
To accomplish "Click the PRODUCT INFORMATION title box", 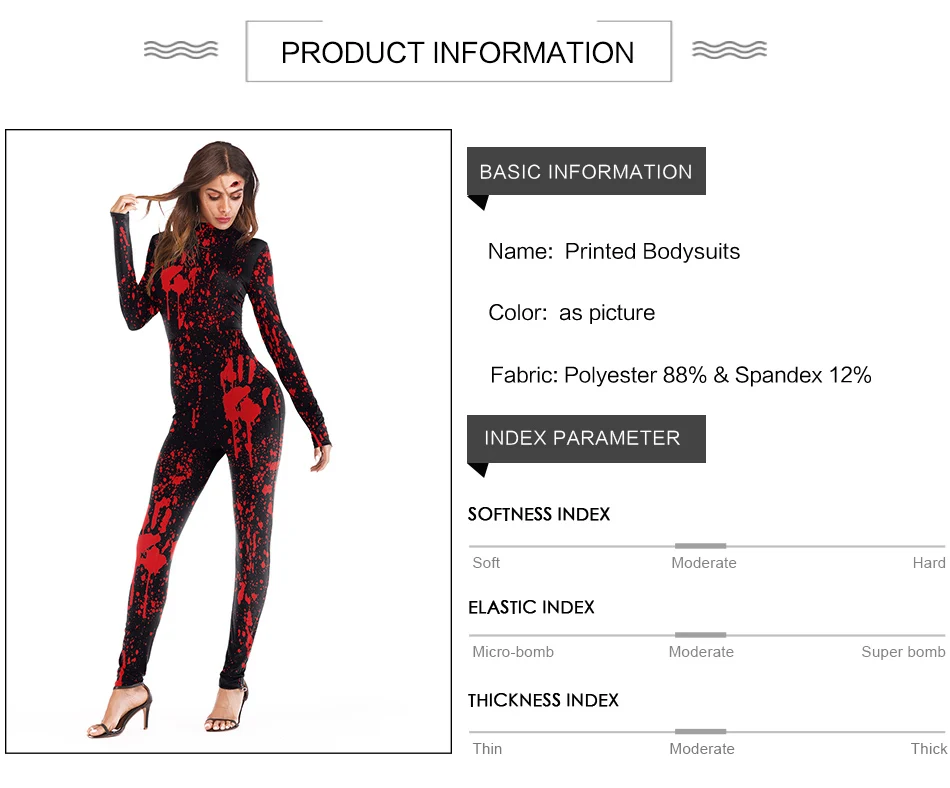I will pyautogui.click(x=458, y=52).
